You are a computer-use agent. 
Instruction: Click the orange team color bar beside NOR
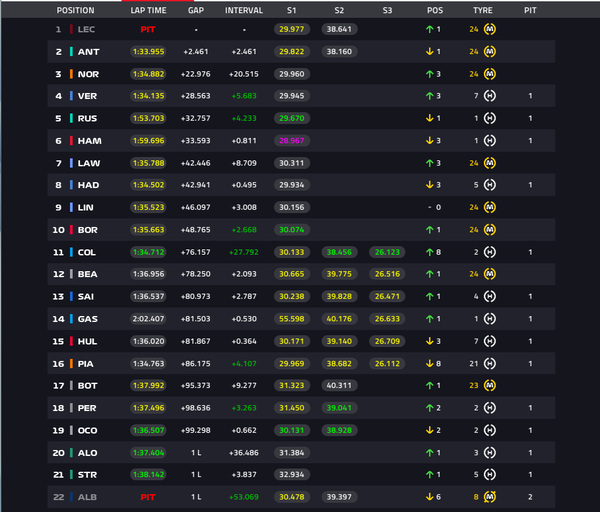[x=71, y=74]
